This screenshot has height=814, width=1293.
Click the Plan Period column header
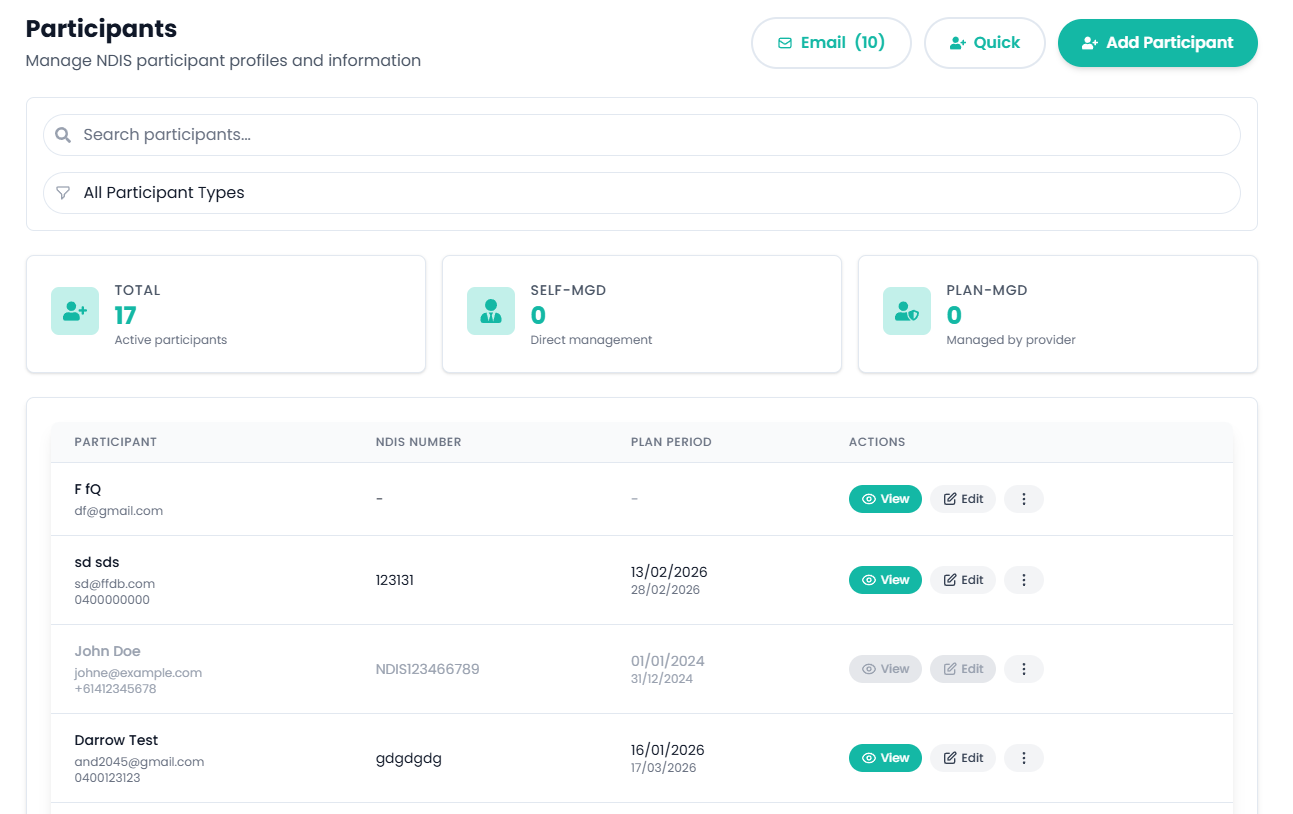[x=670, y=442]
